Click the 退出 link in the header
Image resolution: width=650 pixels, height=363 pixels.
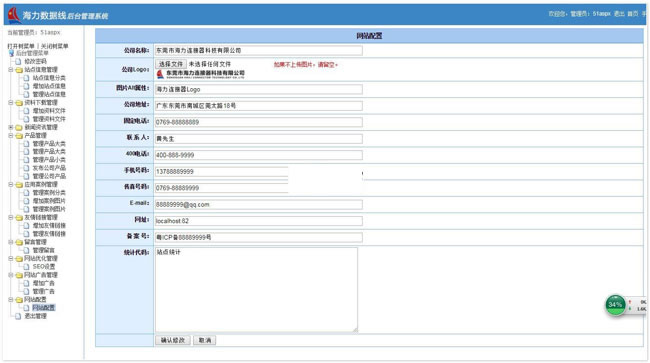619,14
